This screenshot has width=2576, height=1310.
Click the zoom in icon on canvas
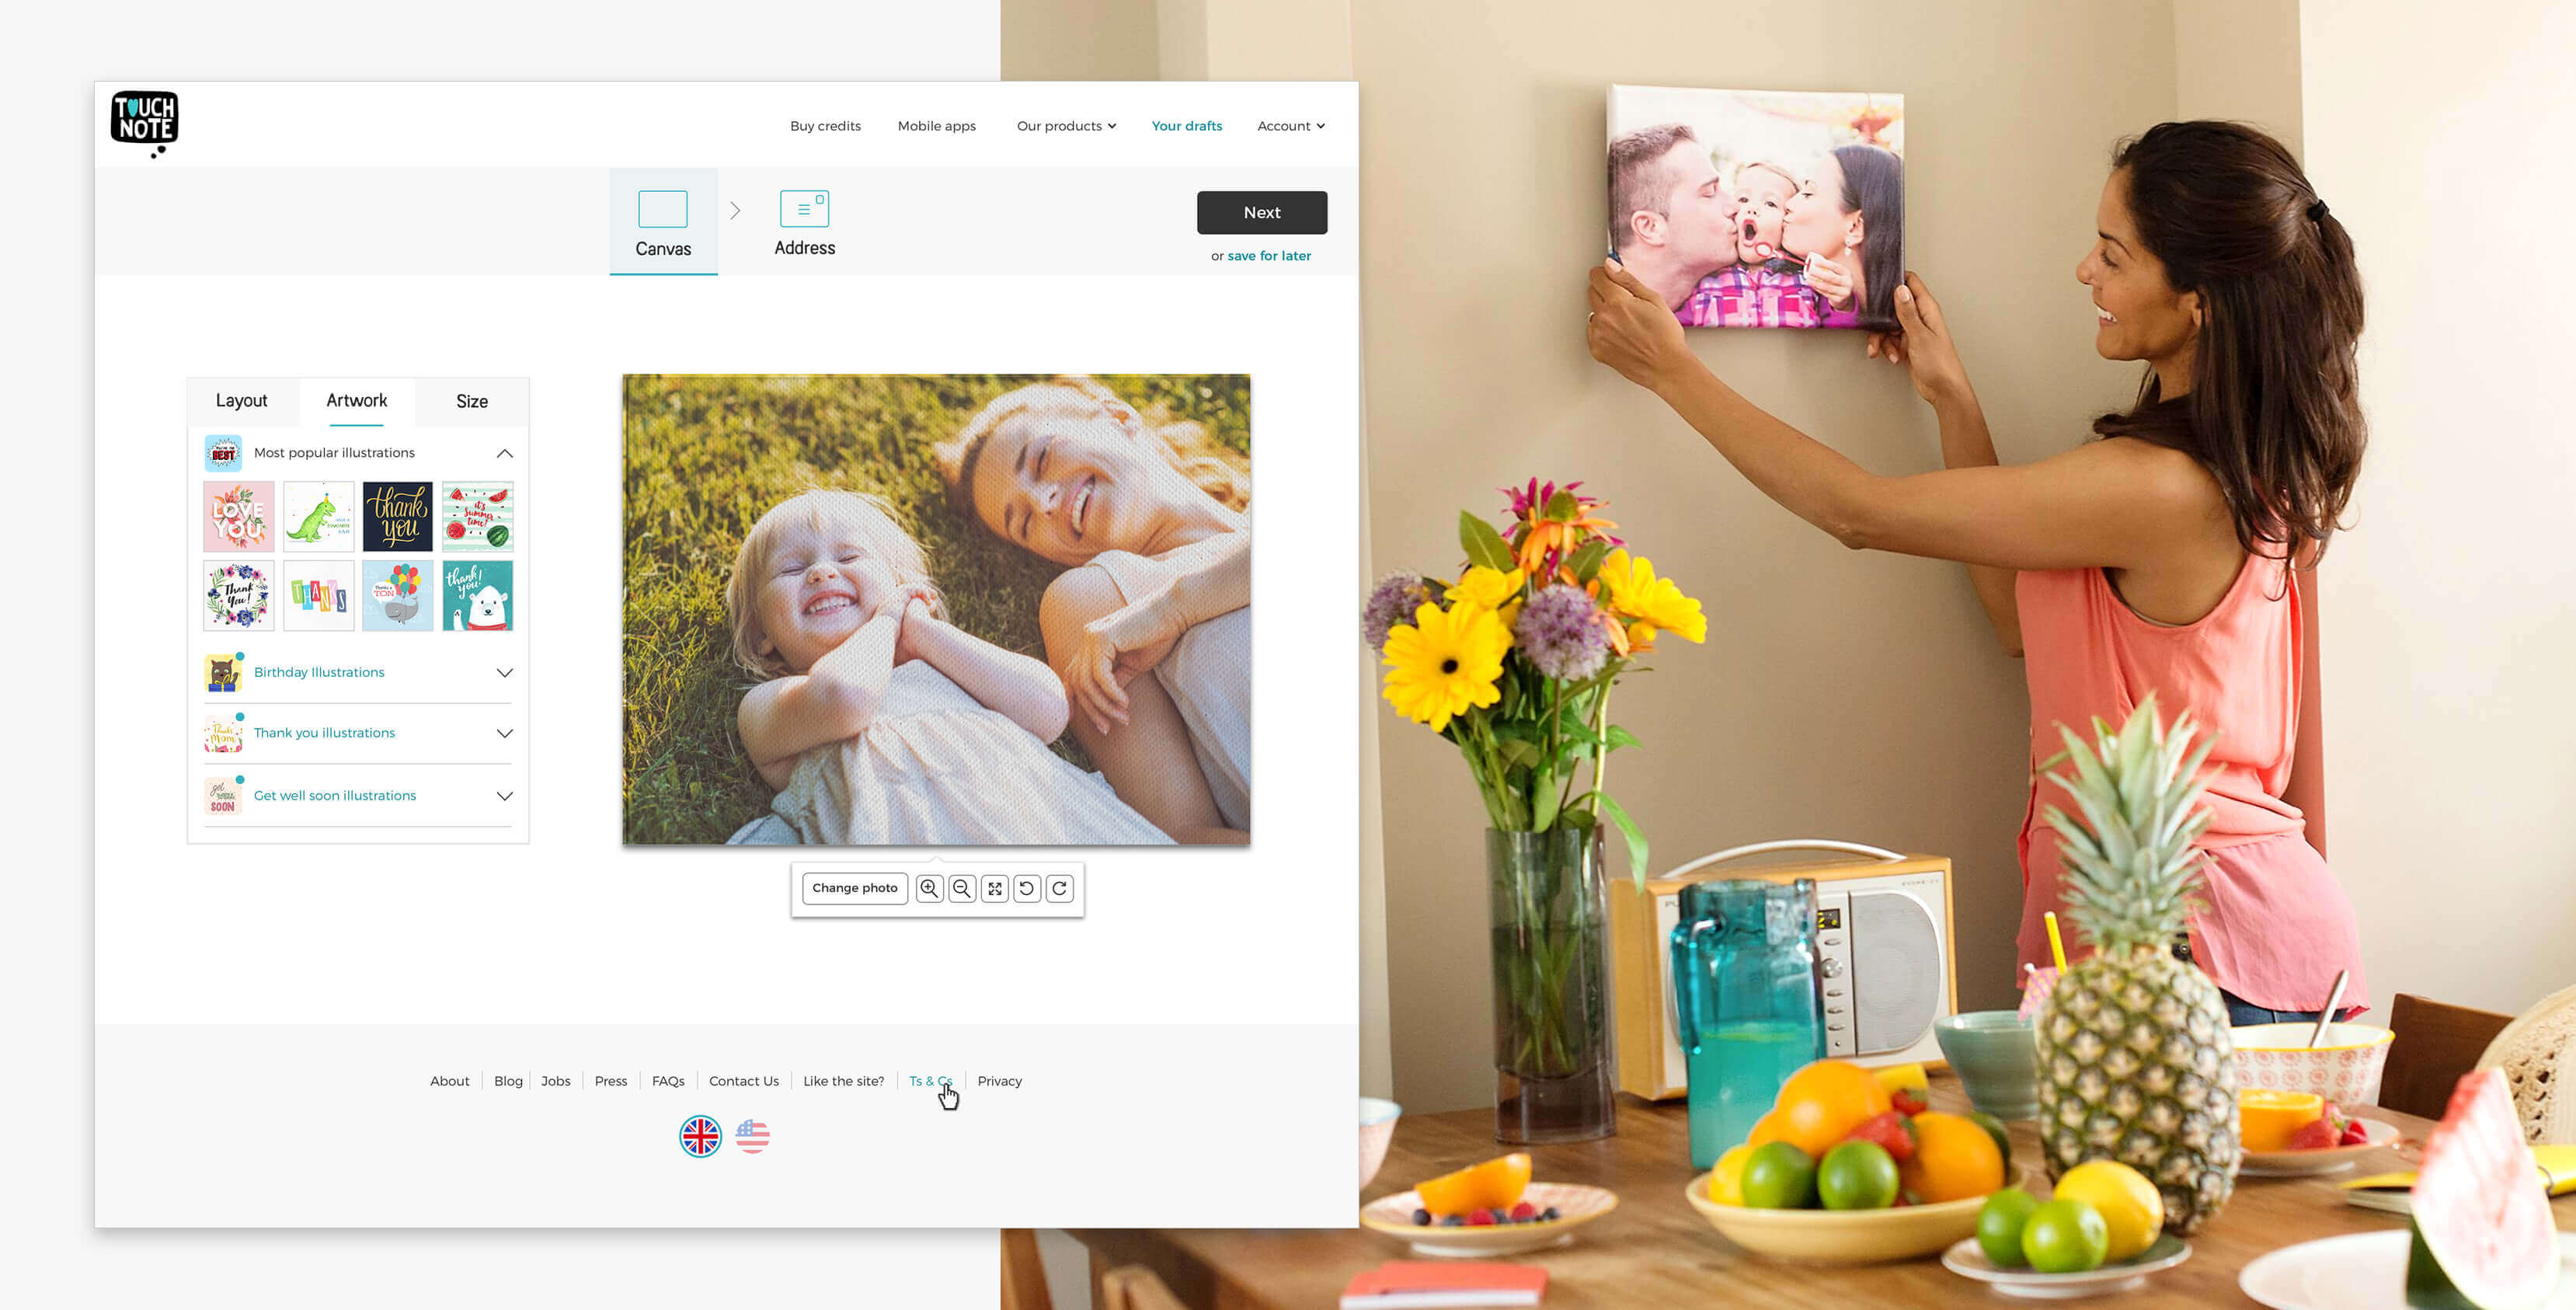tap(929, 887)
